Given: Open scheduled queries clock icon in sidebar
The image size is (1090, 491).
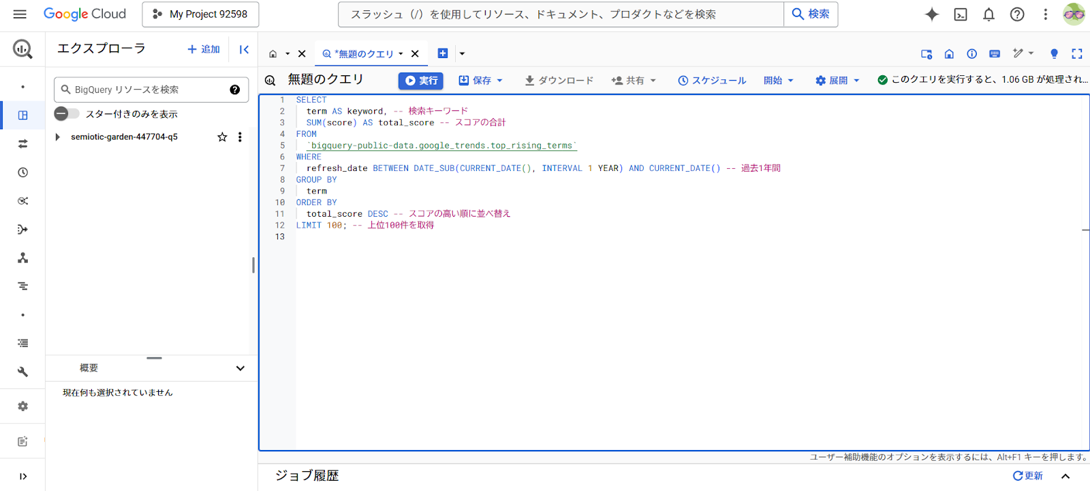Looking at the screenshot, I should 22,172.
